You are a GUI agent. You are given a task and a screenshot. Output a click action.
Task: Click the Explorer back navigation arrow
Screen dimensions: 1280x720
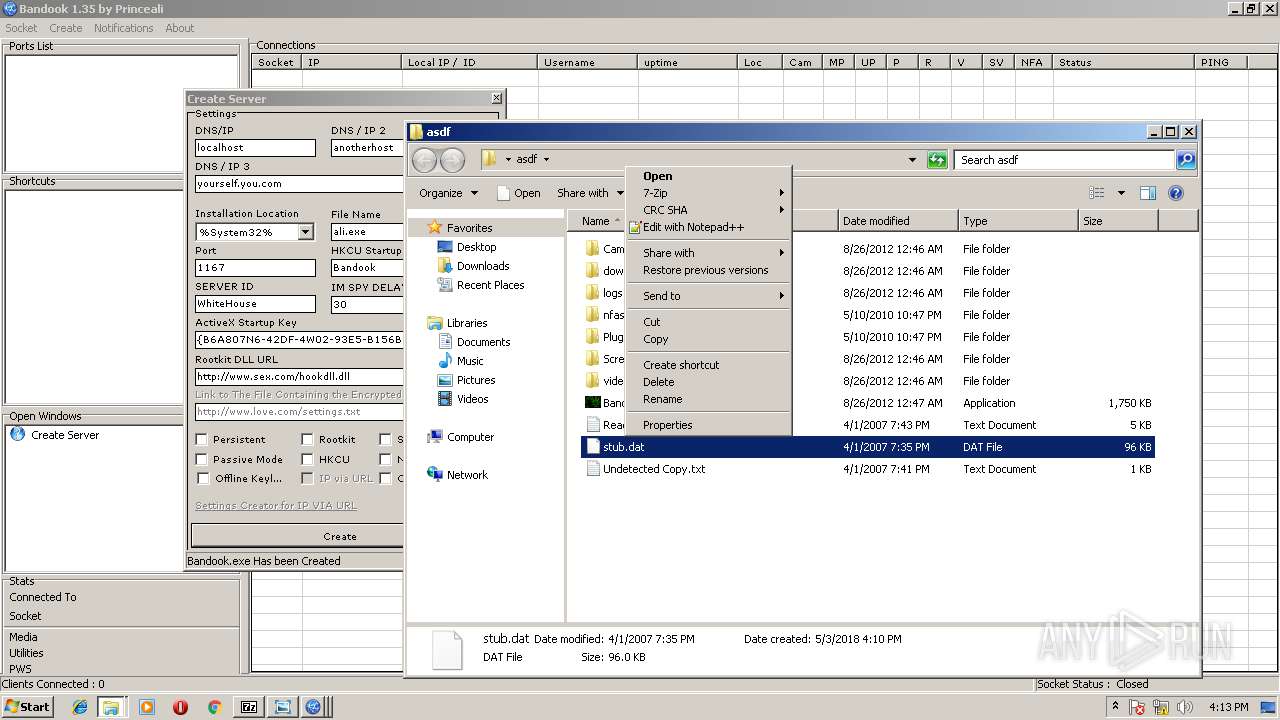point(424,160)
